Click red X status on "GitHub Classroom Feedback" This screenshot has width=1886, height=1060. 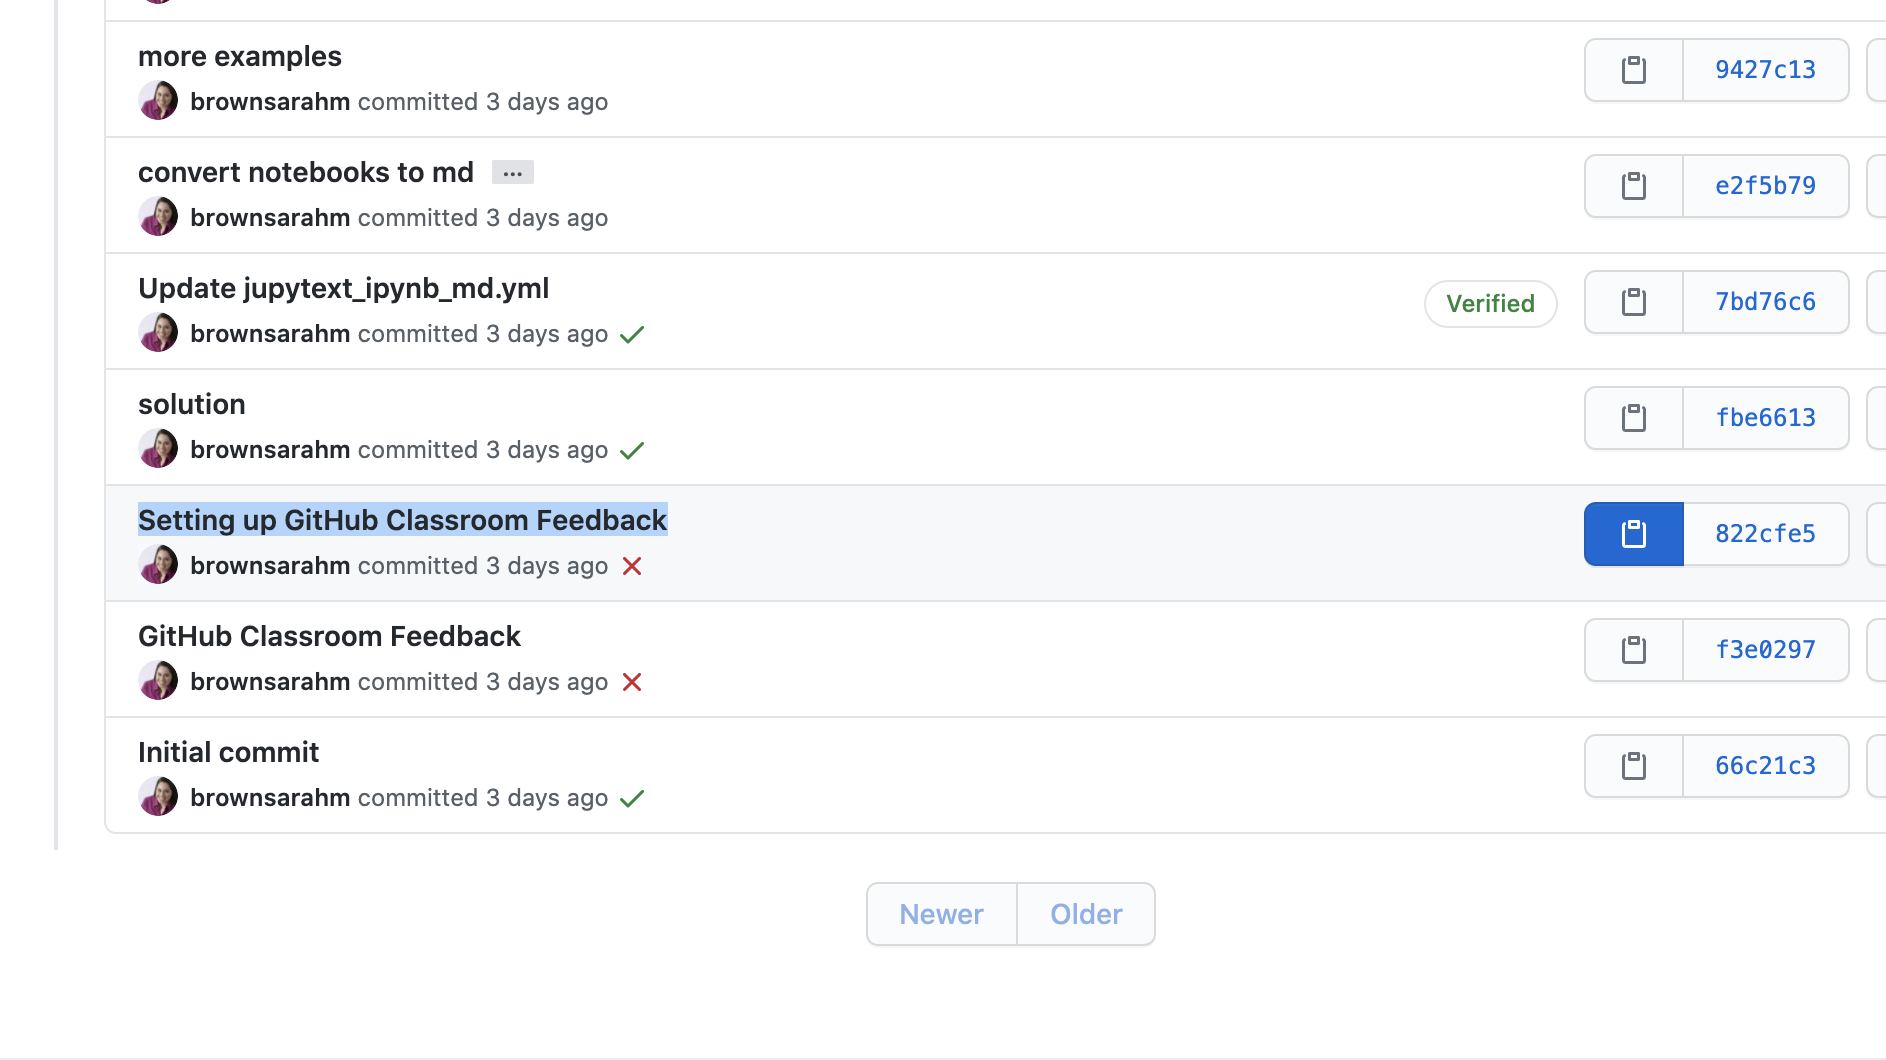(631, 681)
